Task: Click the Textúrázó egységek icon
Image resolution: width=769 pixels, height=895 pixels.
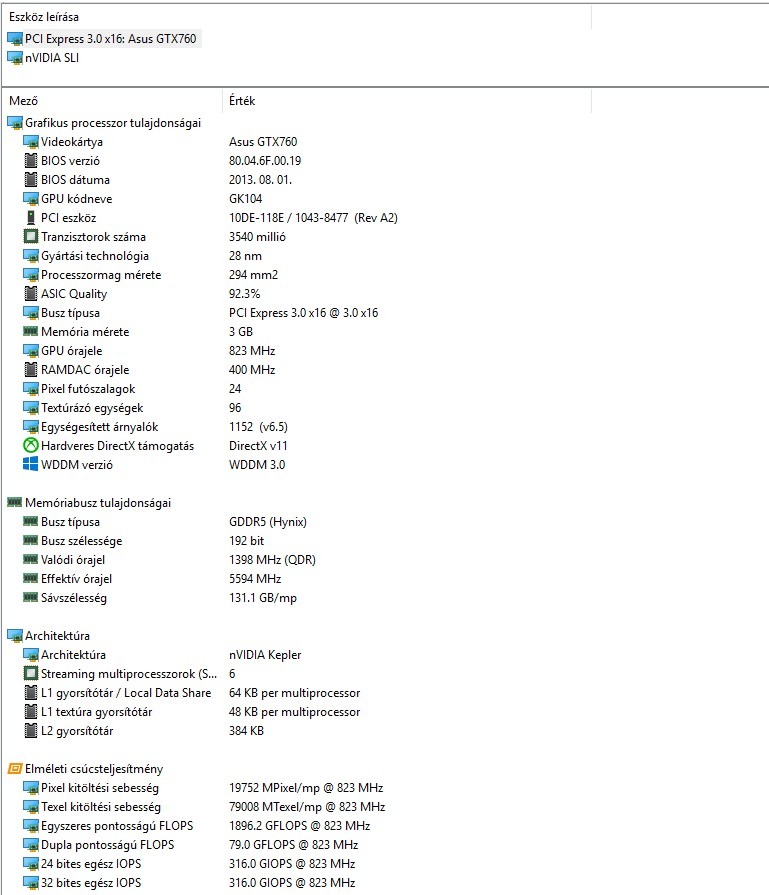Action: (31, 408)
